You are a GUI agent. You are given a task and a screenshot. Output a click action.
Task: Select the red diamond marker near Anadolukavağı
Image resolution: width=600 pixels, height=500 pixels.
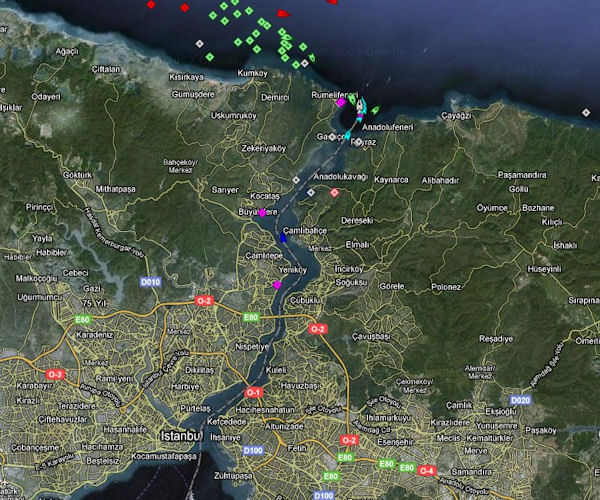click(x=335, y=192)
